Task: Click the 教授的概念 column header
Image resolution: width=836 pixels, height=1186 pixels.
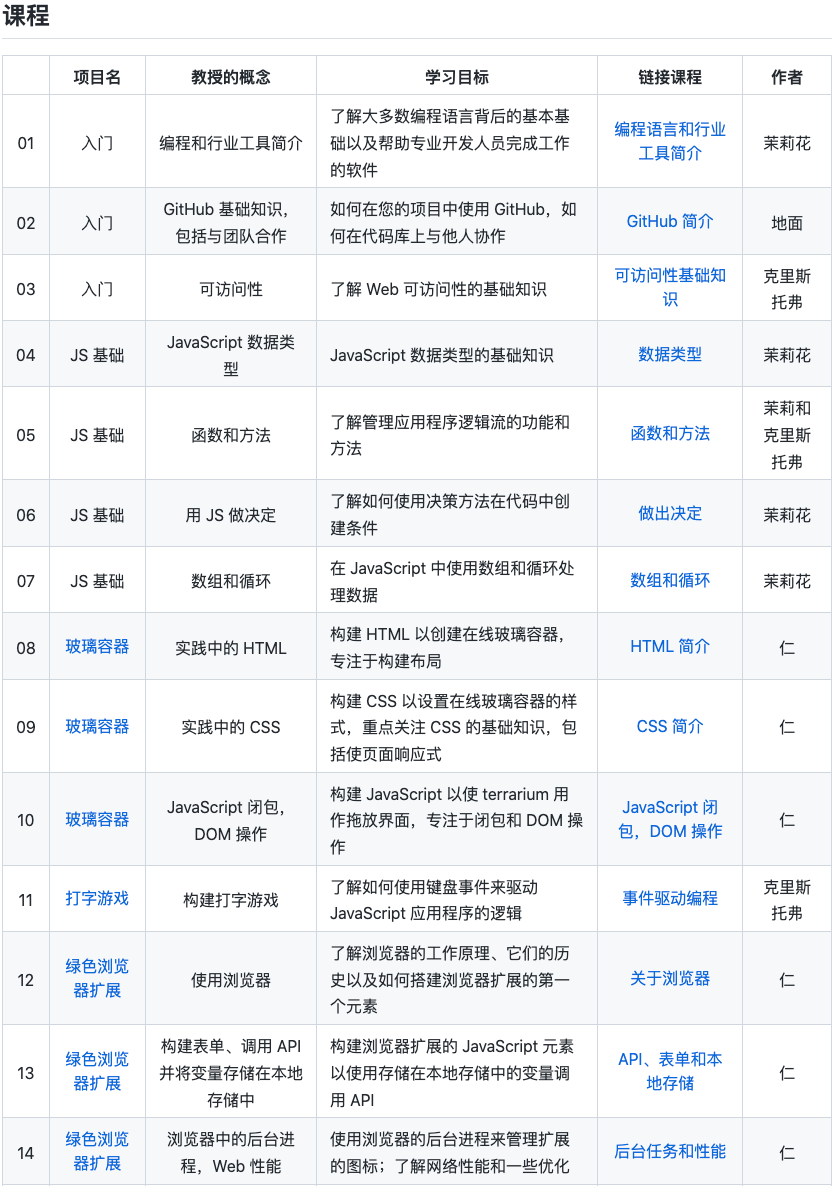Action: [x=231, y=77]
